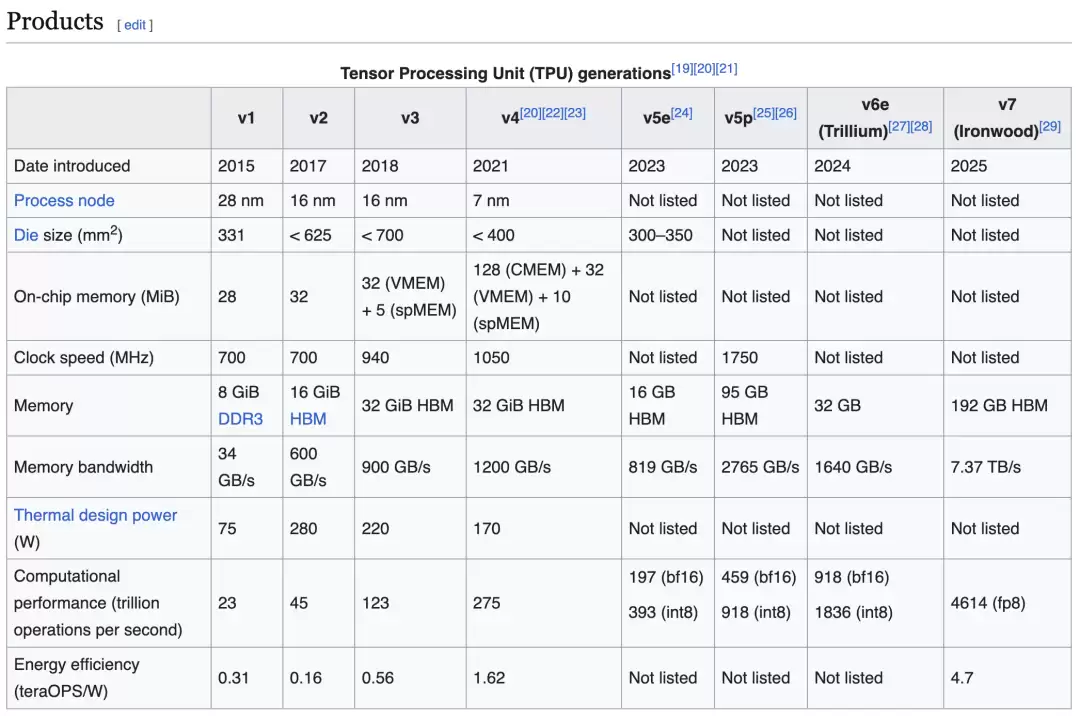This screenshot has height=716, width=1080.
Task: Follow the Process node link
Action: coord(64,200)
